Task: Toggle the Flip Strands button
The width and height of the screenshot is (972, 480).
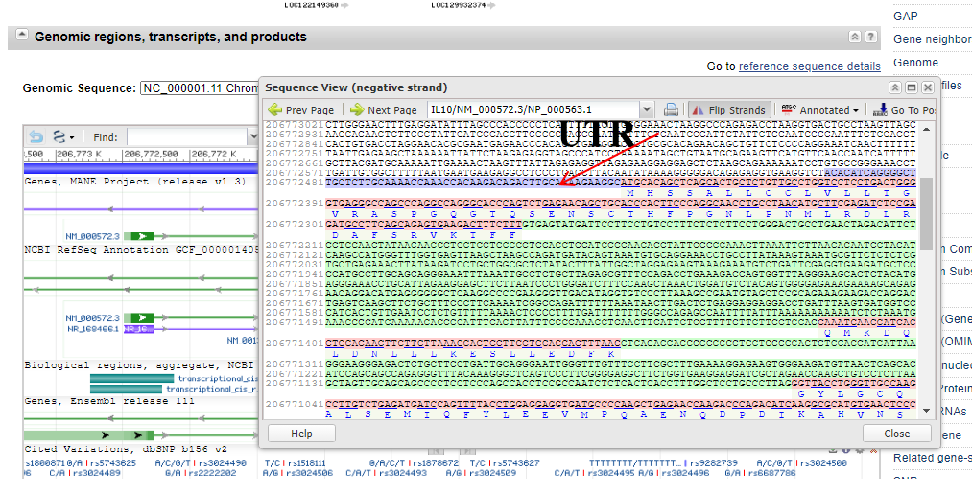Action: (729, 109)
